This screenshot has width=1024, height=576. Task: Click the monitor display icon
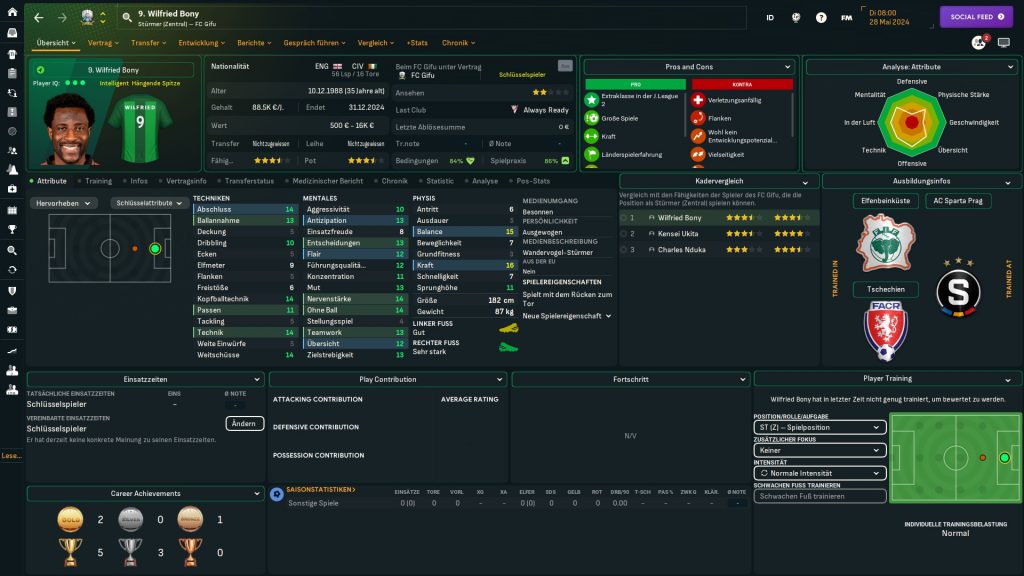tap(1004, 43)
